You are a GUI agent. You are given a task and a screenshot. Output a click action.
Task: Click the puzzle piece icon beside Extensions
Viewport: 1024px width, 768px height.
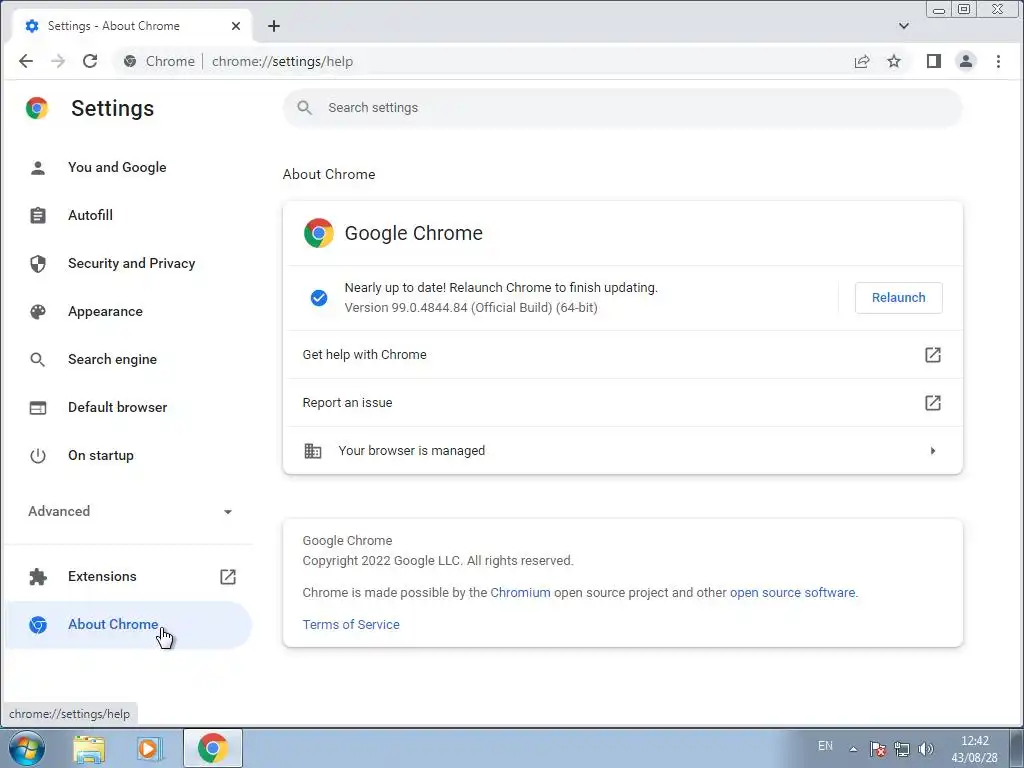click(38, 577)
